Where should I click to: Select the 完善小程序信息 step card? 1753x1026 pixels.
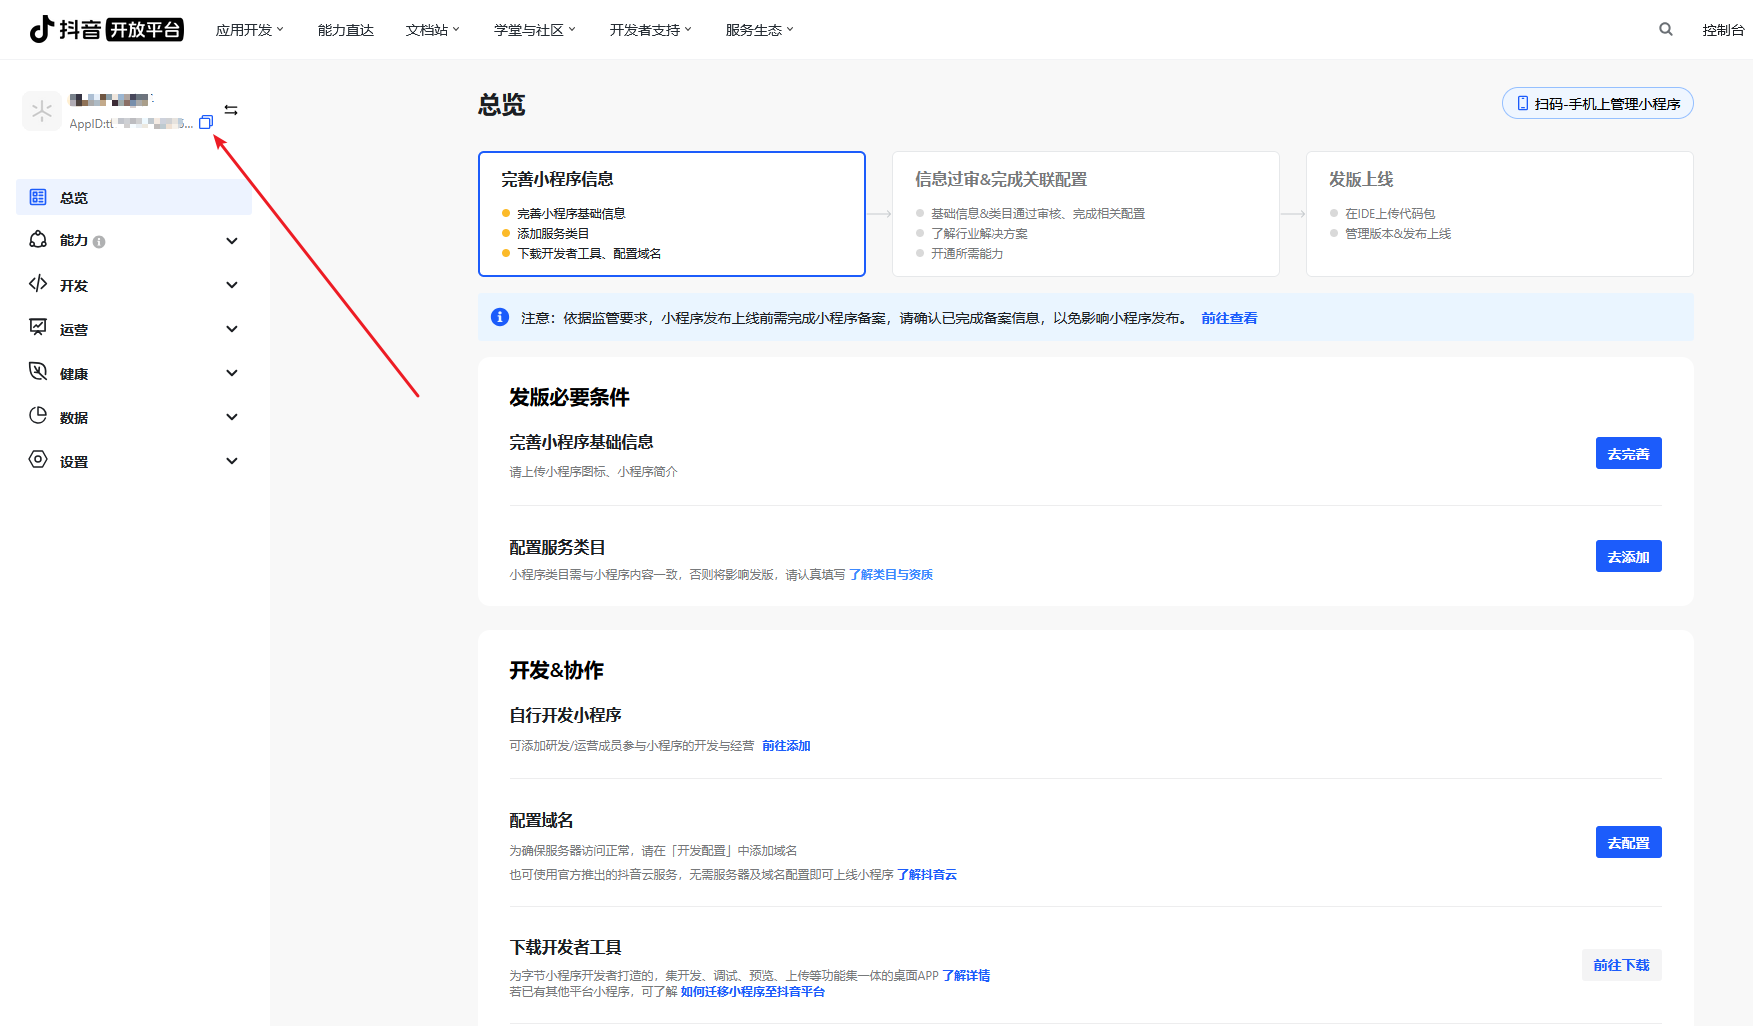point(671,213)
